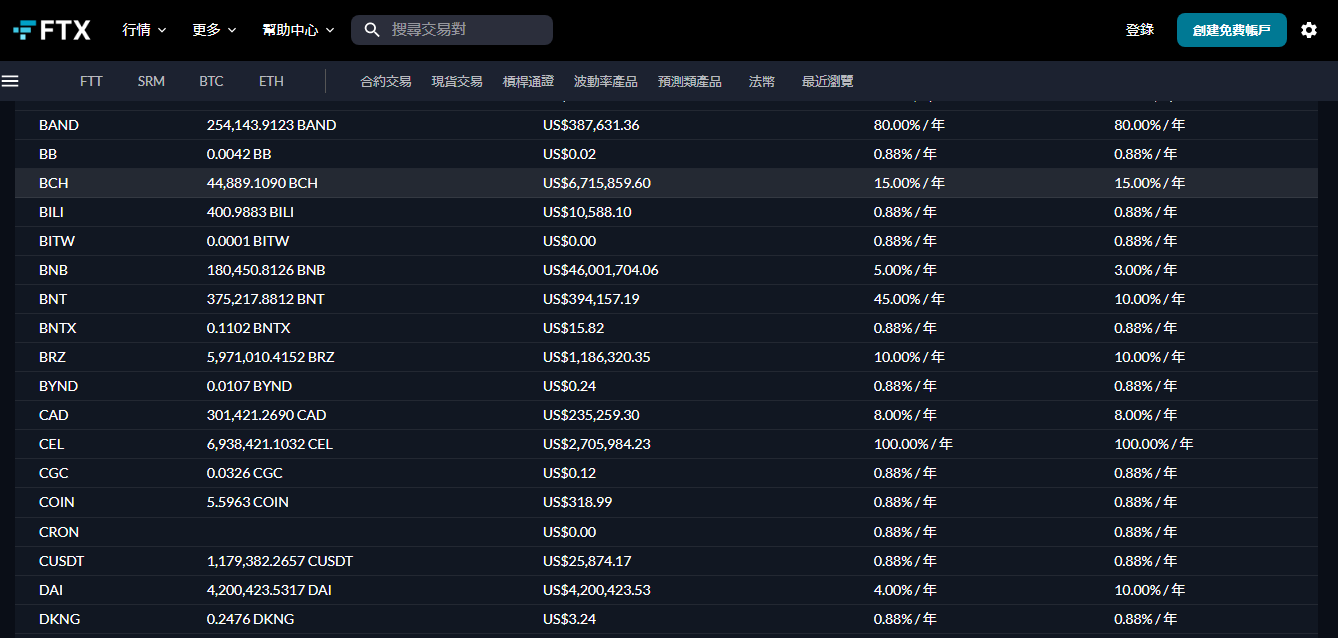The height and width of the screenshot is (638, 1338).
Task: Click the CAD coin name
Action: point(54,415)
